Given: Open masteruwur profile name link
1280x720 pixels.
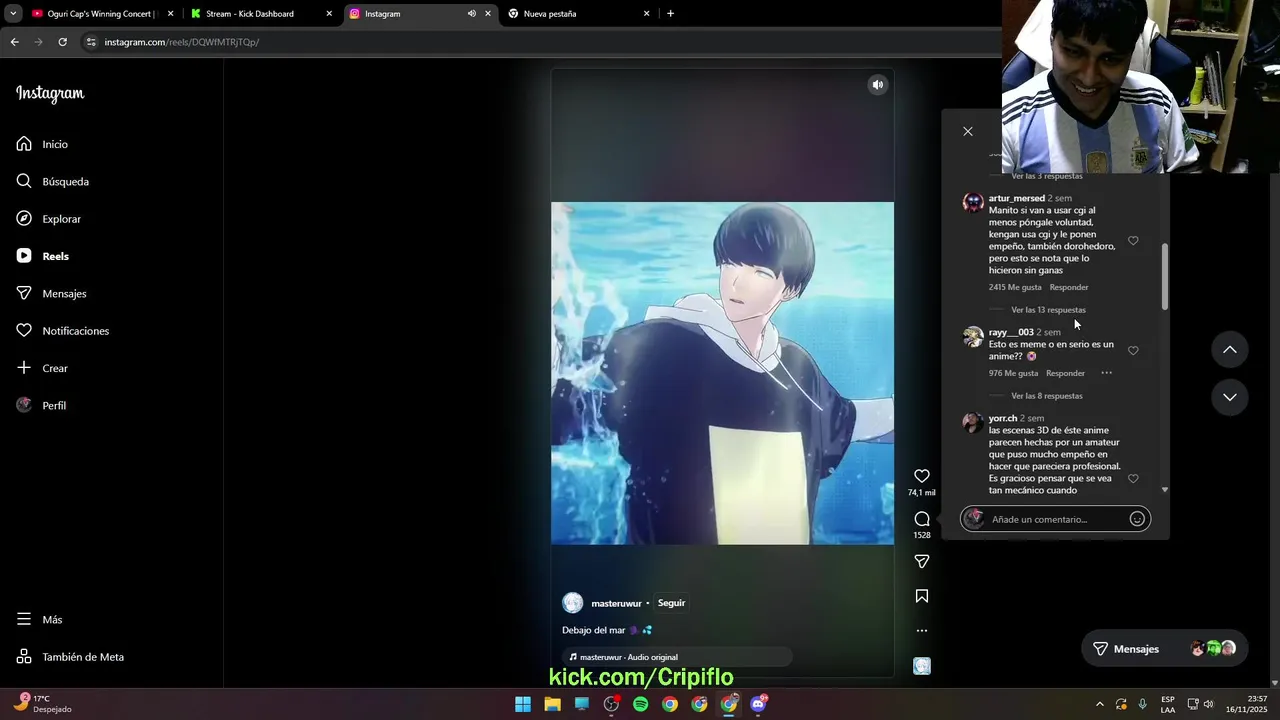Looking at the screenshot, I should [x=616, y=604].
